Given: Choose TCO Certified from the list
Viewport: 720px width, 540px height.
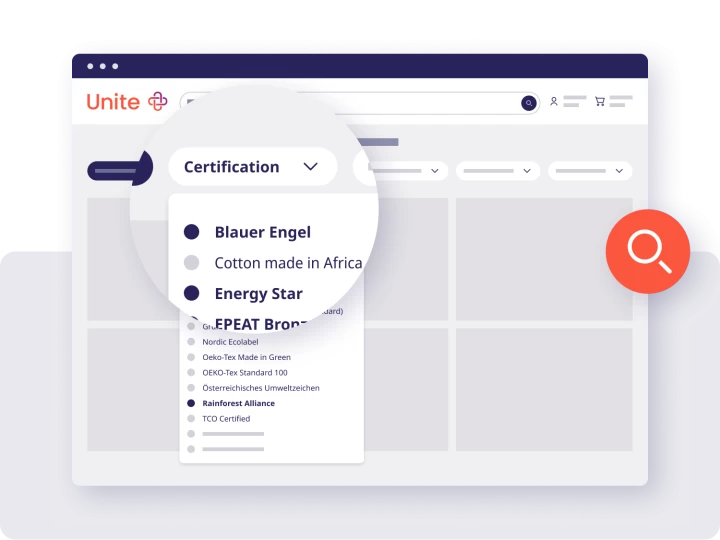Looking at the screenshot, I should pyautogui.click(x=226, y=419).
